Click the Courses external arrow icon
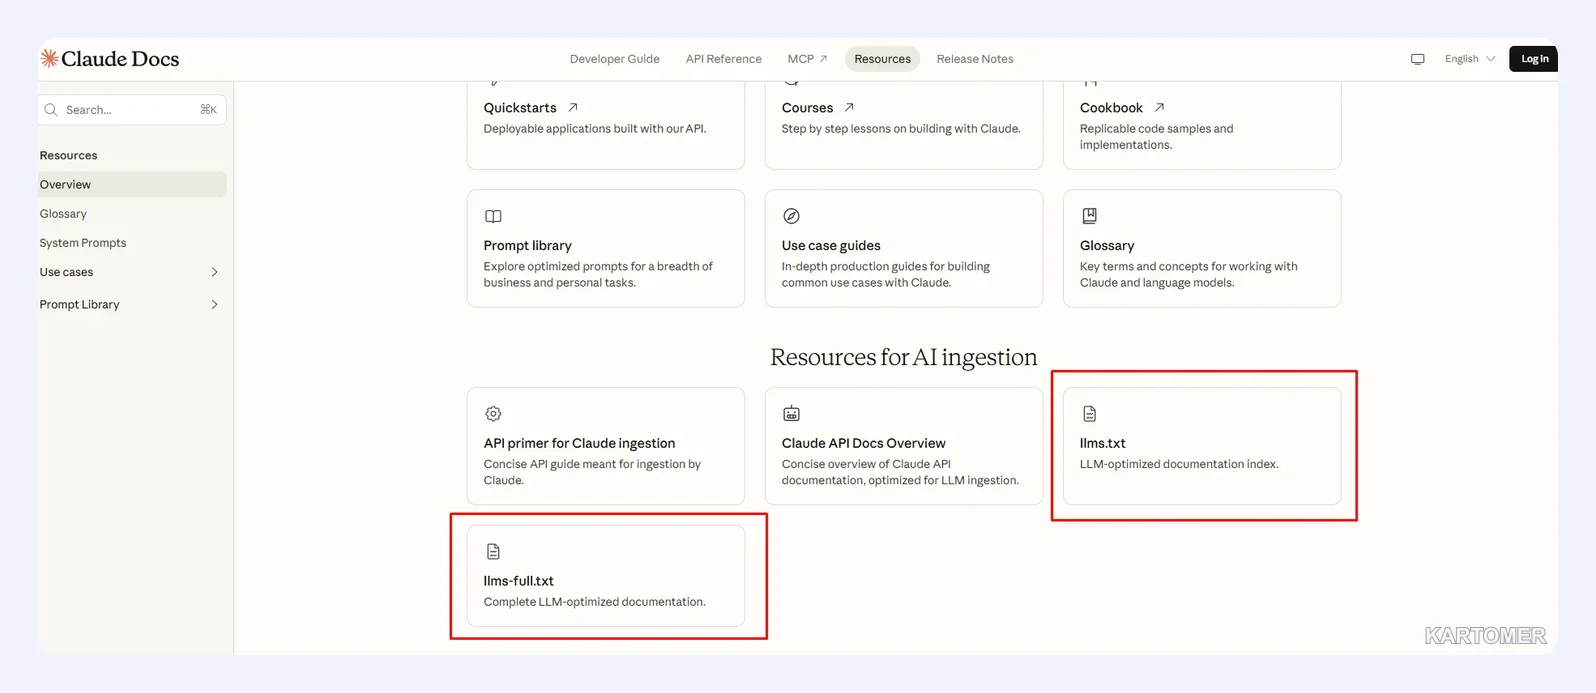 point(849,107)
